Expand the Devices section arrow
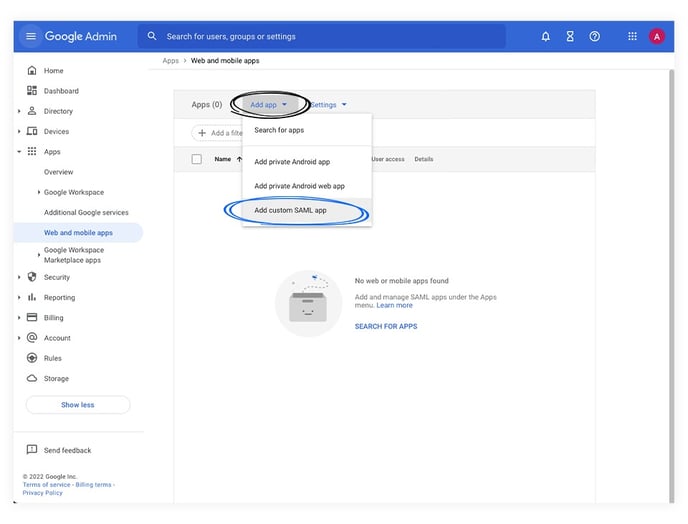The width and height of the screenshot is (688, 524). (x=19, y=131)
